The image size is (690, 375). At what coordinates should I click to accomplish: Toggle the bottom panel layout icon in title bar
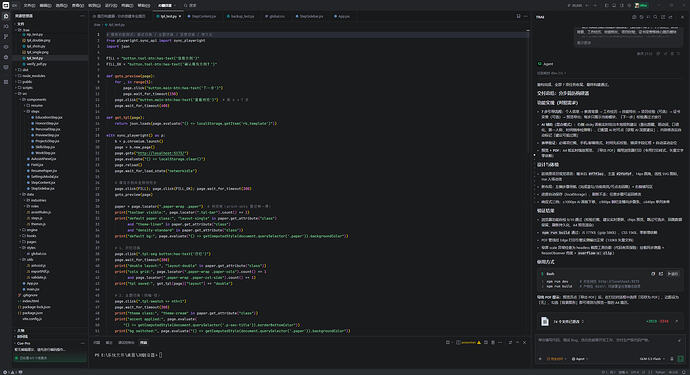(x=614, y=5)
